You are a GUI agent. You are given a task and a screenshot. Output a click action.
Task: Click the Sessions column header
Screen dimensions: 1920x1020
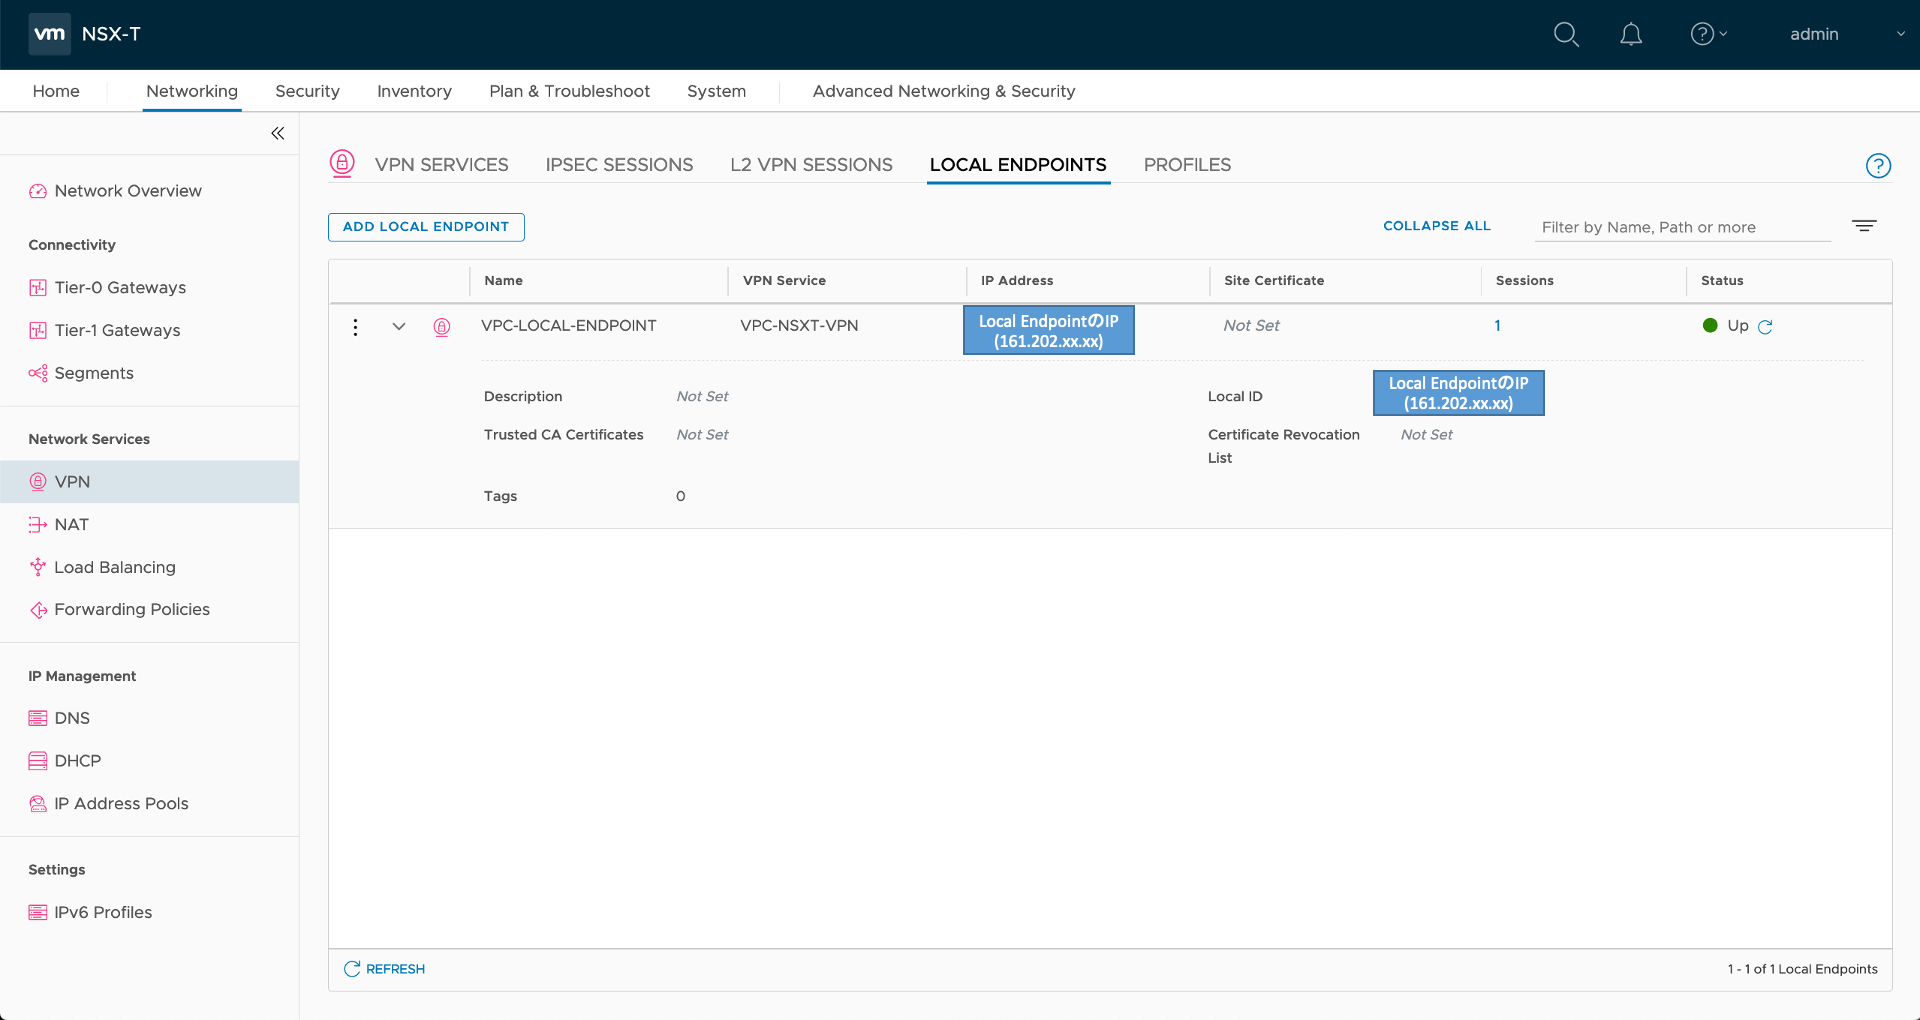click(1525, 281)
